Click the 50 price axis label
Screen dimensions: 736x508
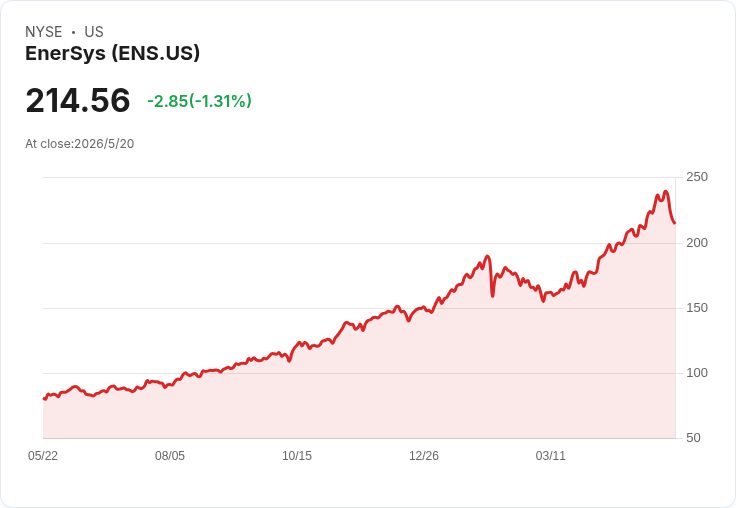point(693,438)
